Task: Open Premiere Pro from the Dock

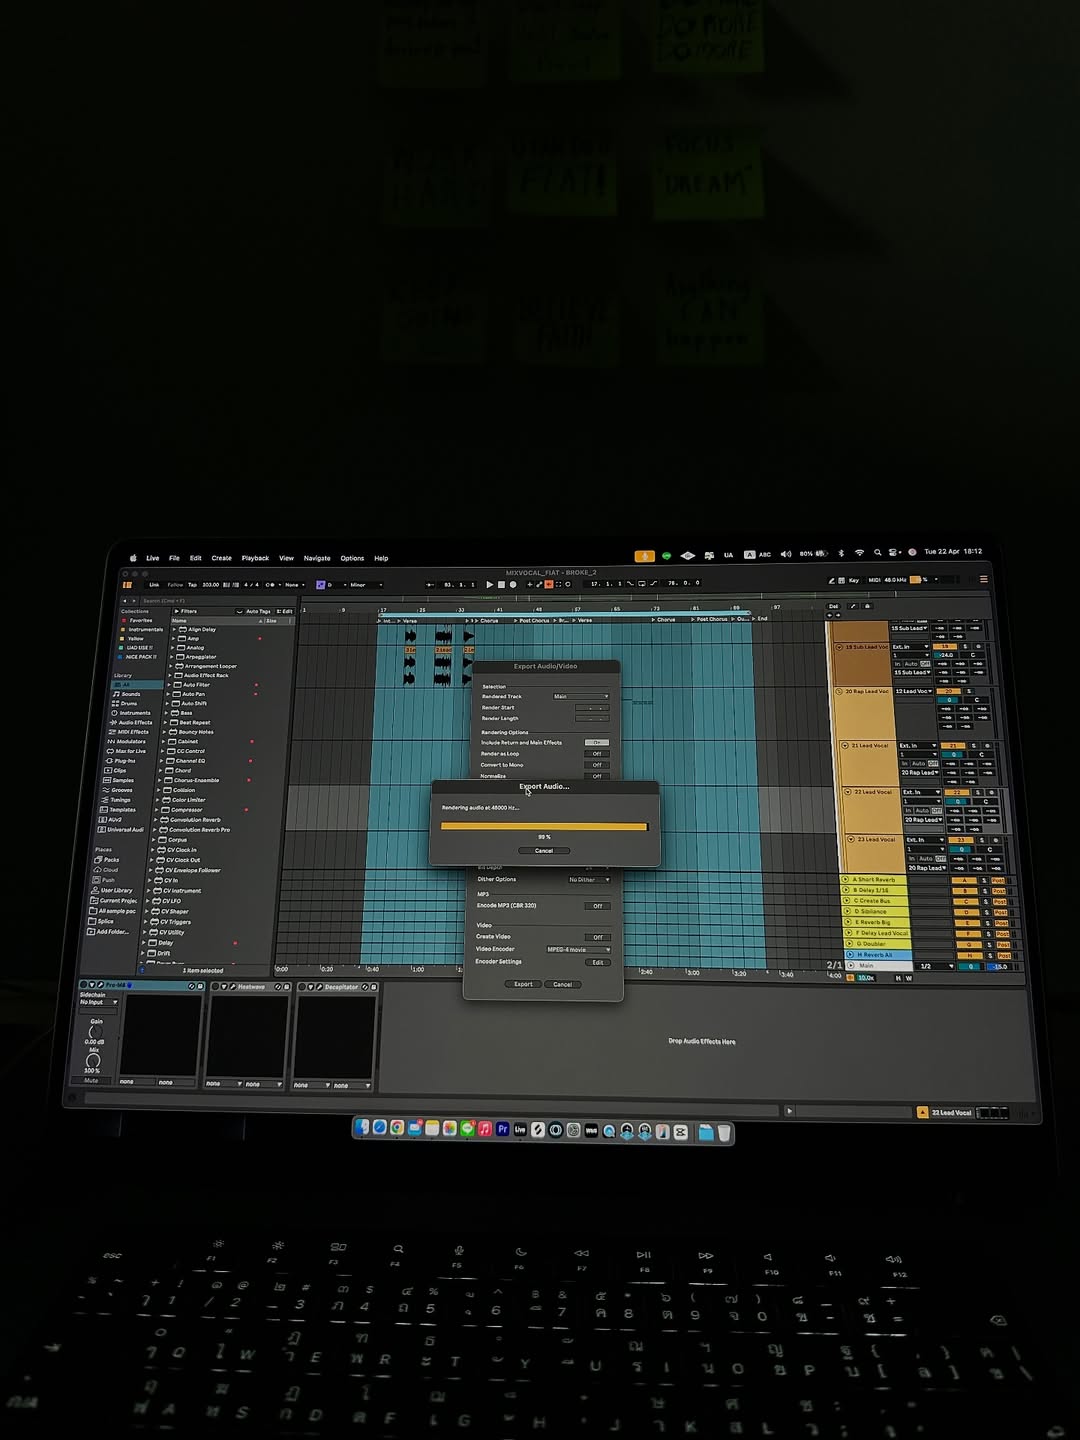Action: pyautogui.click(x=502, y=1129)
